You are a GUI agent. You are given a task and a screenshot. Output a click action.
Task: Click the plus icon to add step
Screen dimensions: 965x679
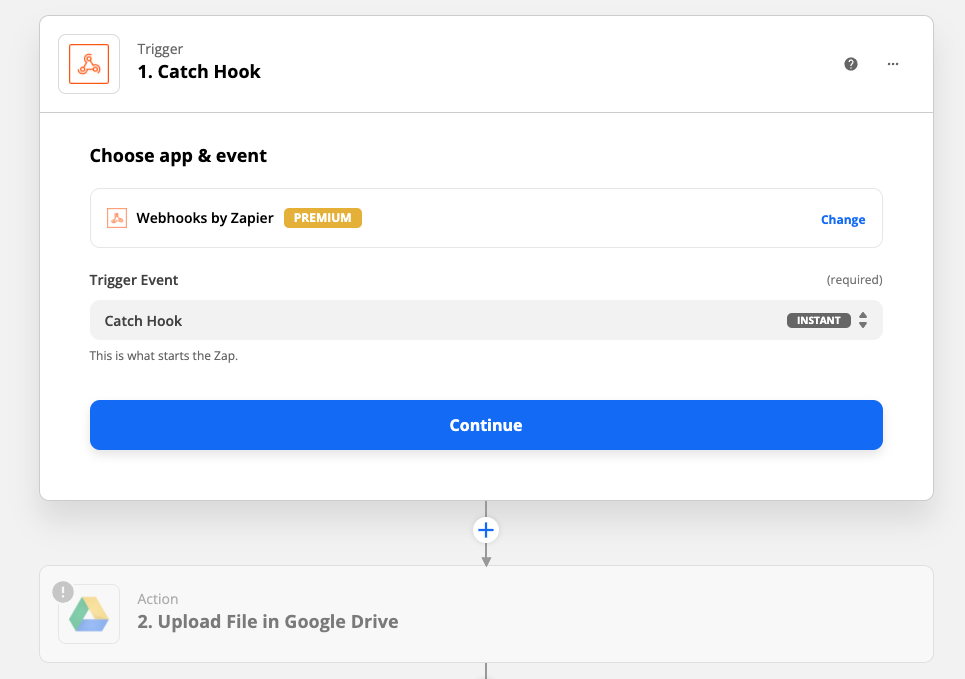pos(486,530)
